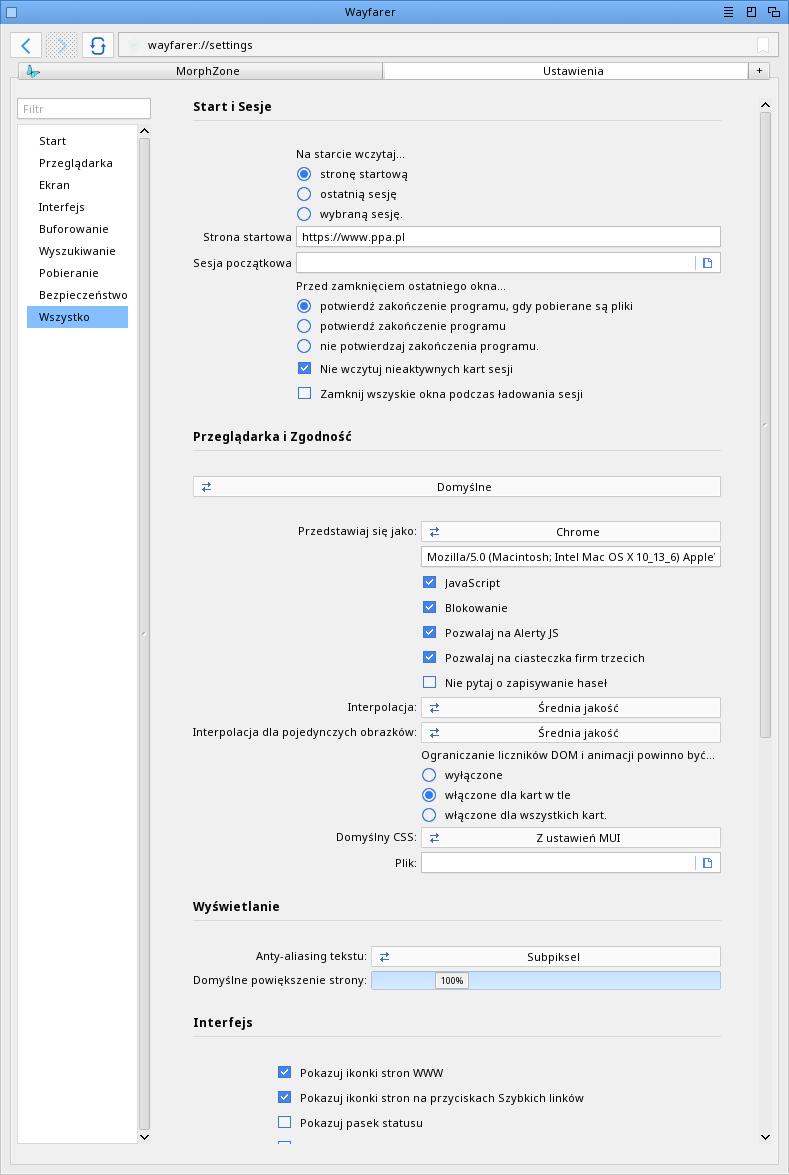The width and height of the screenshot is (789, 1175).
Task: Click the Plik path input field
Action: (558, 863)
